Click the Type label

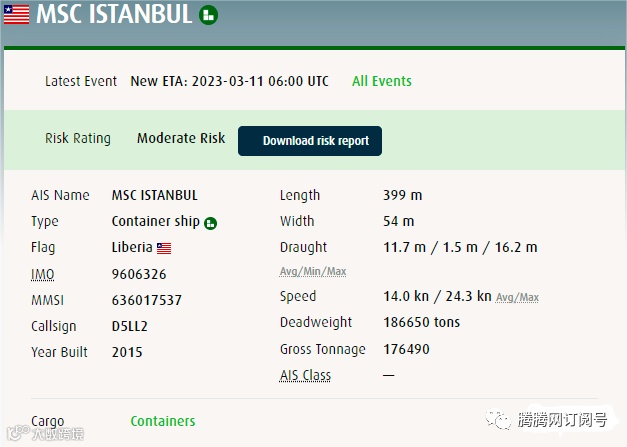[x=45, y=222]
